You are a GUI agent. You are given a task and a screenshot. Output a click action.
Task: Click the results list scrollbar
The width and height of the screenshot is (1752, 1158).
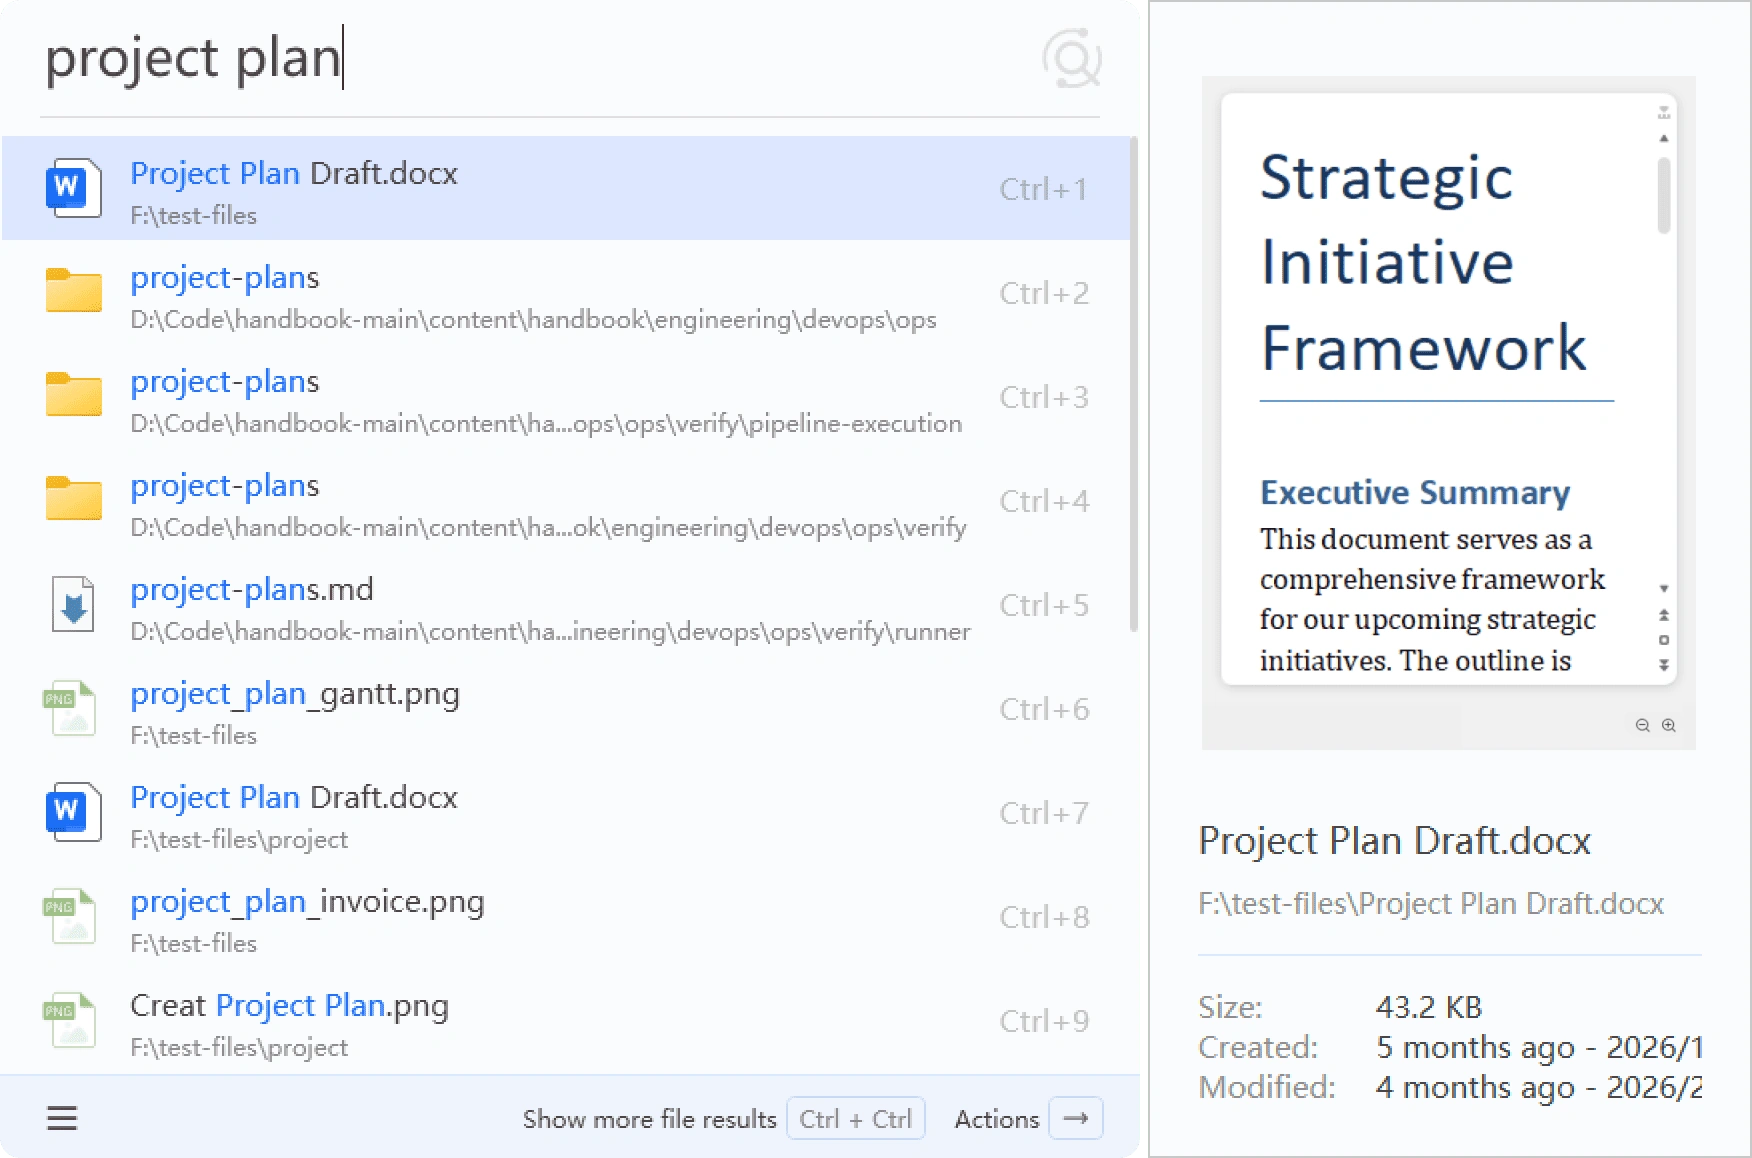[1134, 384]
